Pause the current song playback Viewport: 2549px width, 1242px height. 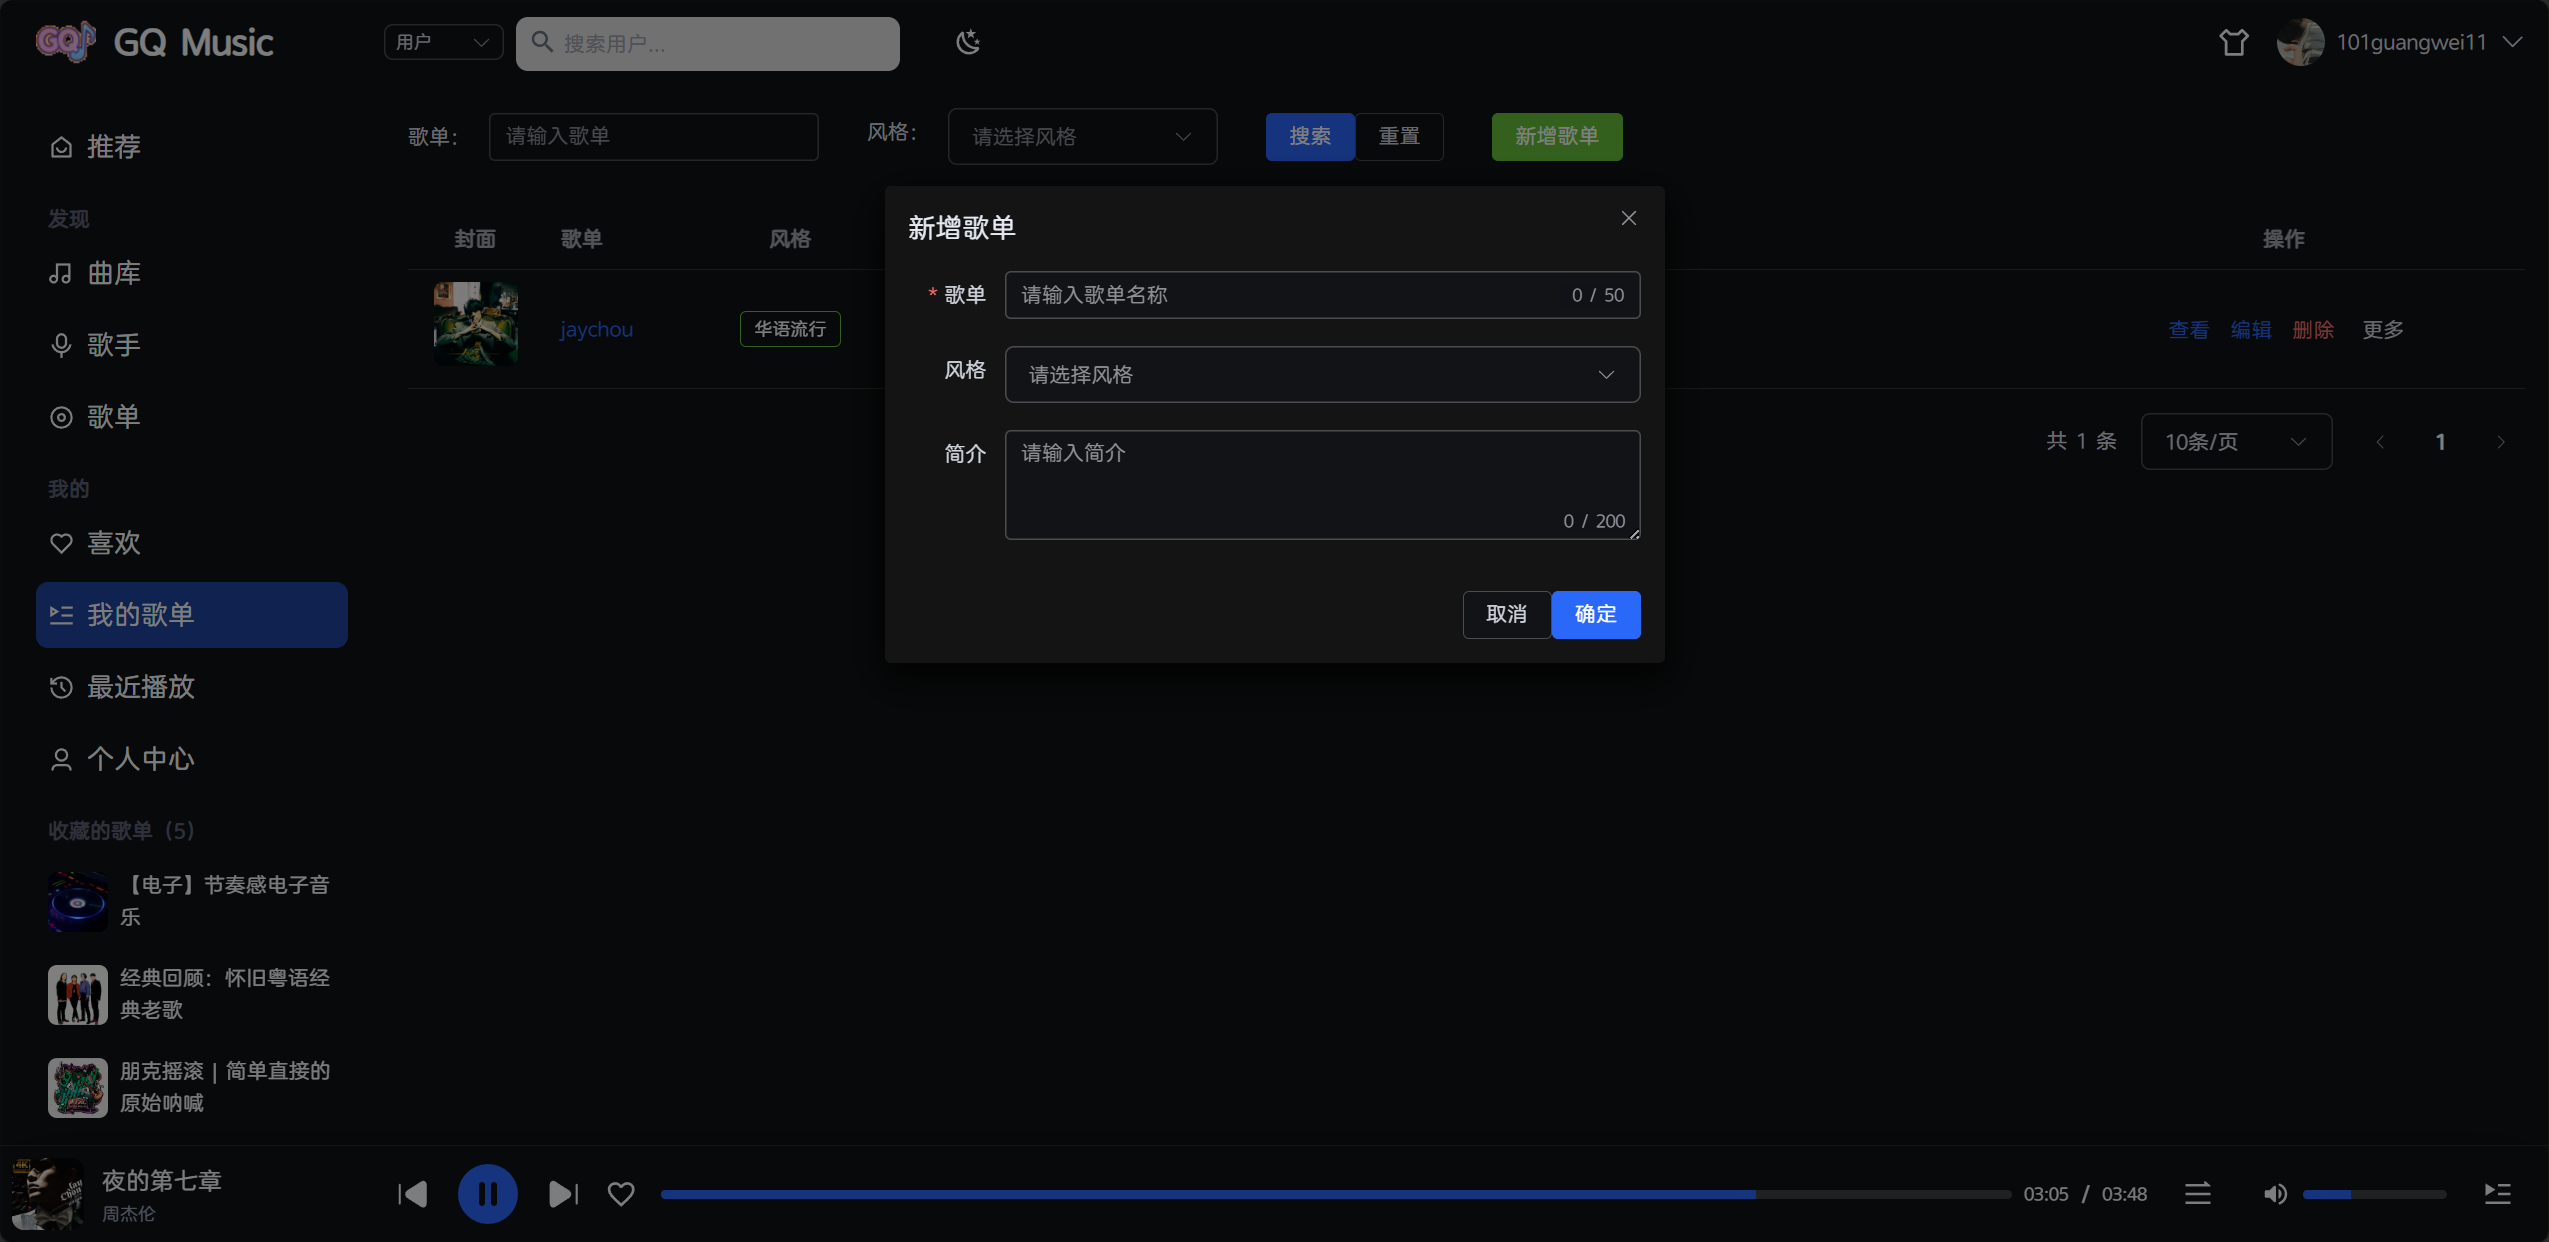(487, 1193)
